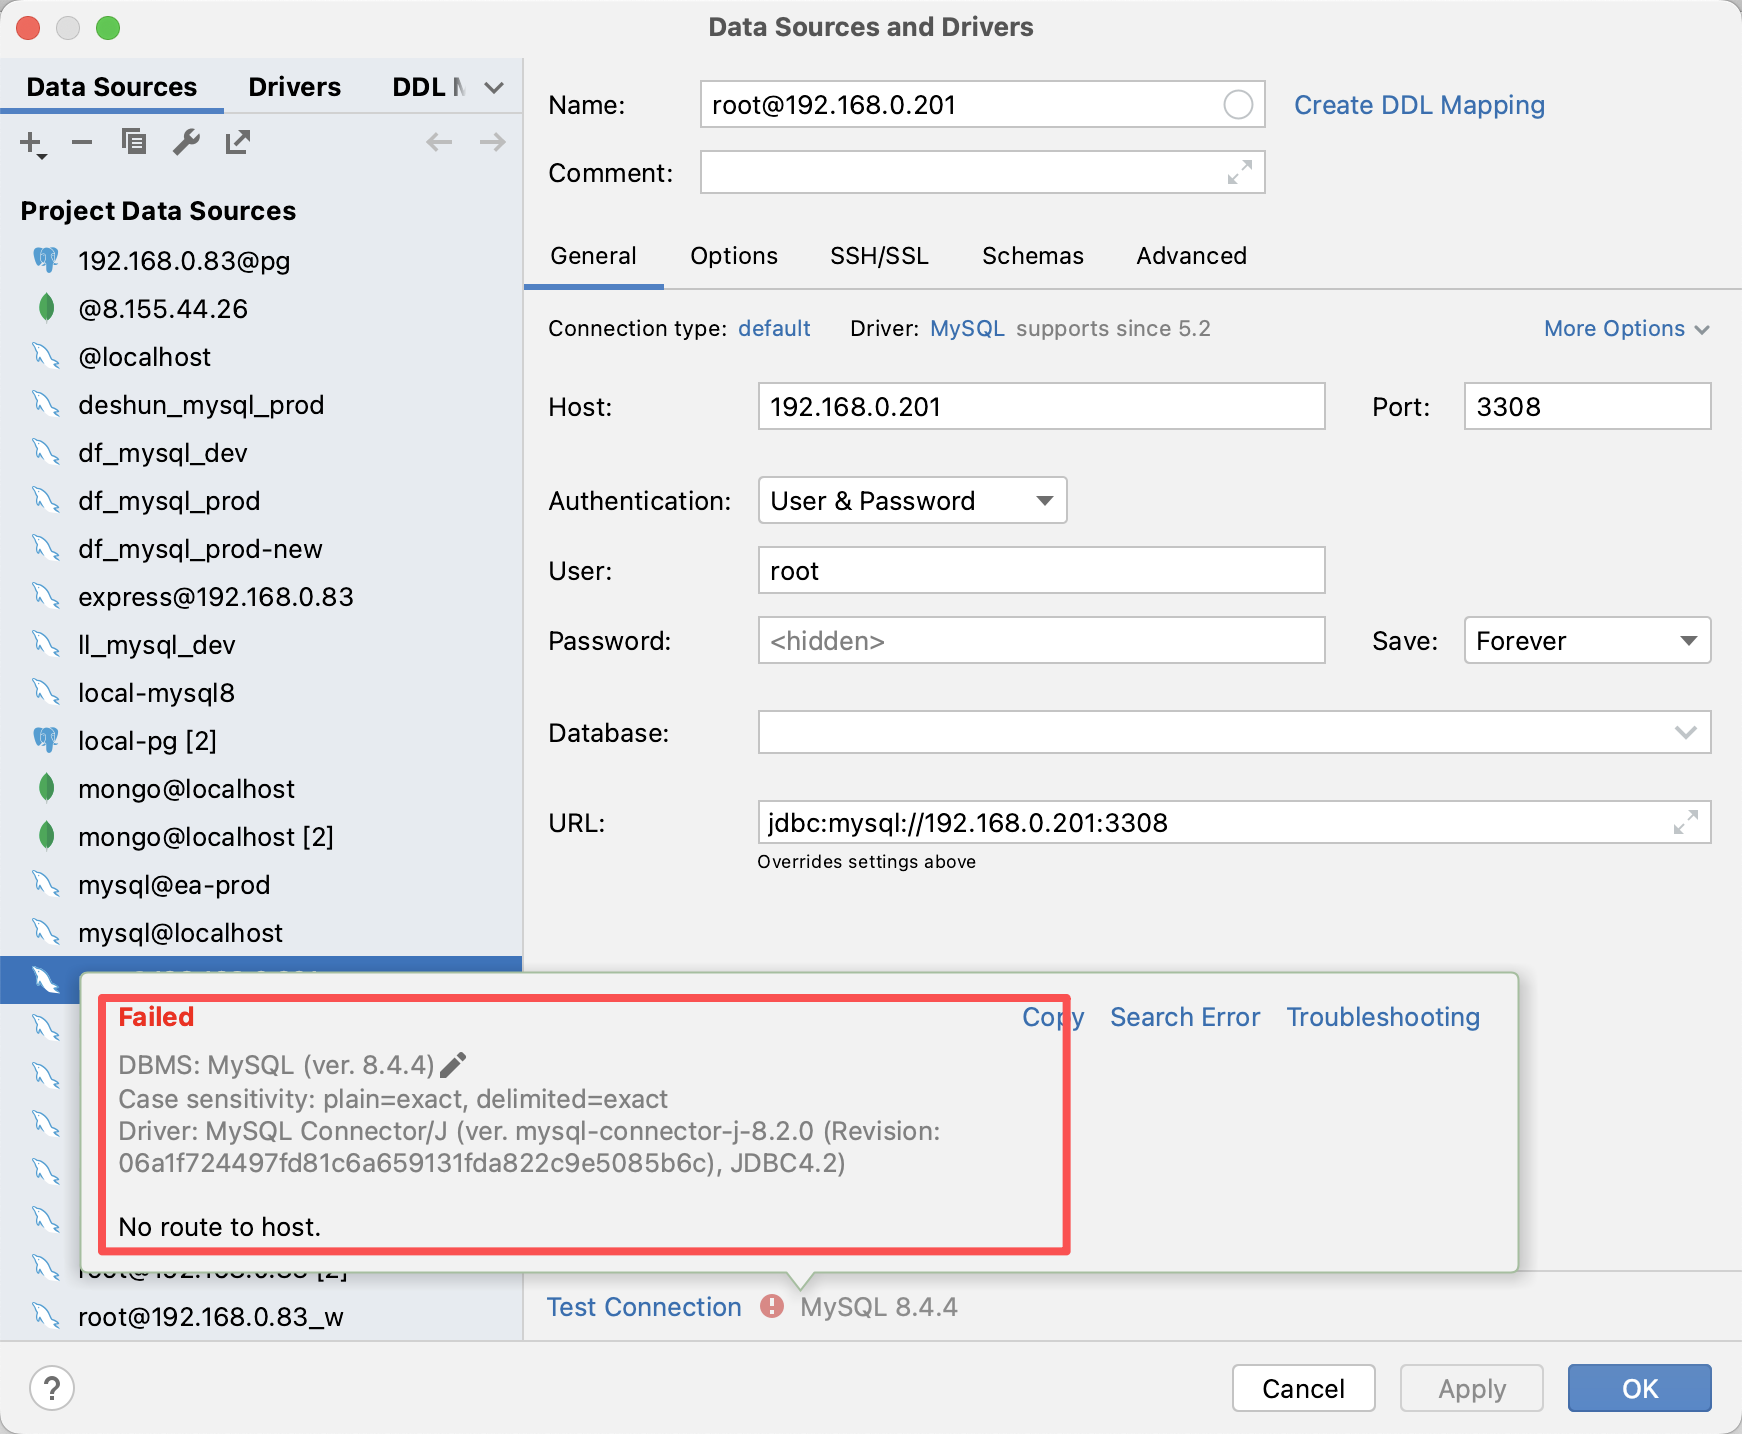Click the make global export icon
1742x1434 pixels.
coord(237,143)
